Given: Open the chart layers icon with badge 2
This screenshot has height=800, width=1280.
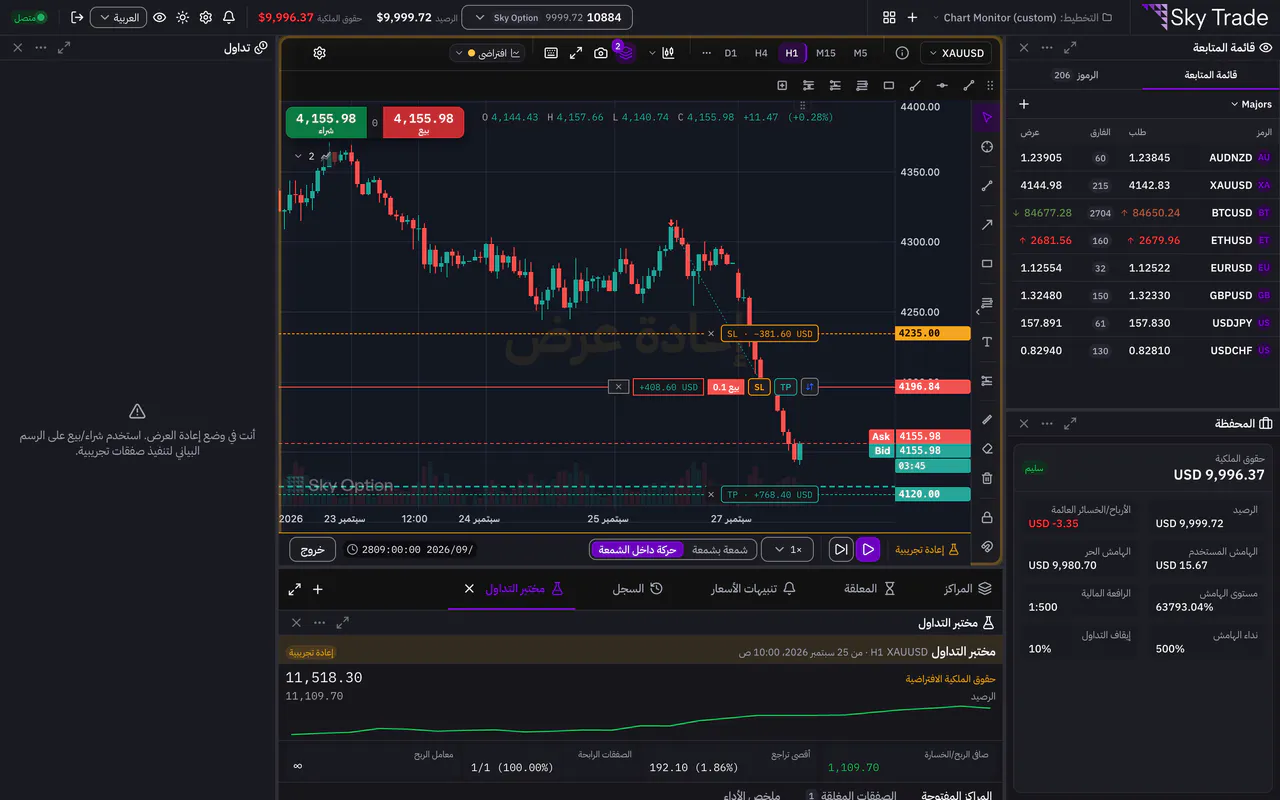Looking at the screenshot, I should click(x=625, y=53).
